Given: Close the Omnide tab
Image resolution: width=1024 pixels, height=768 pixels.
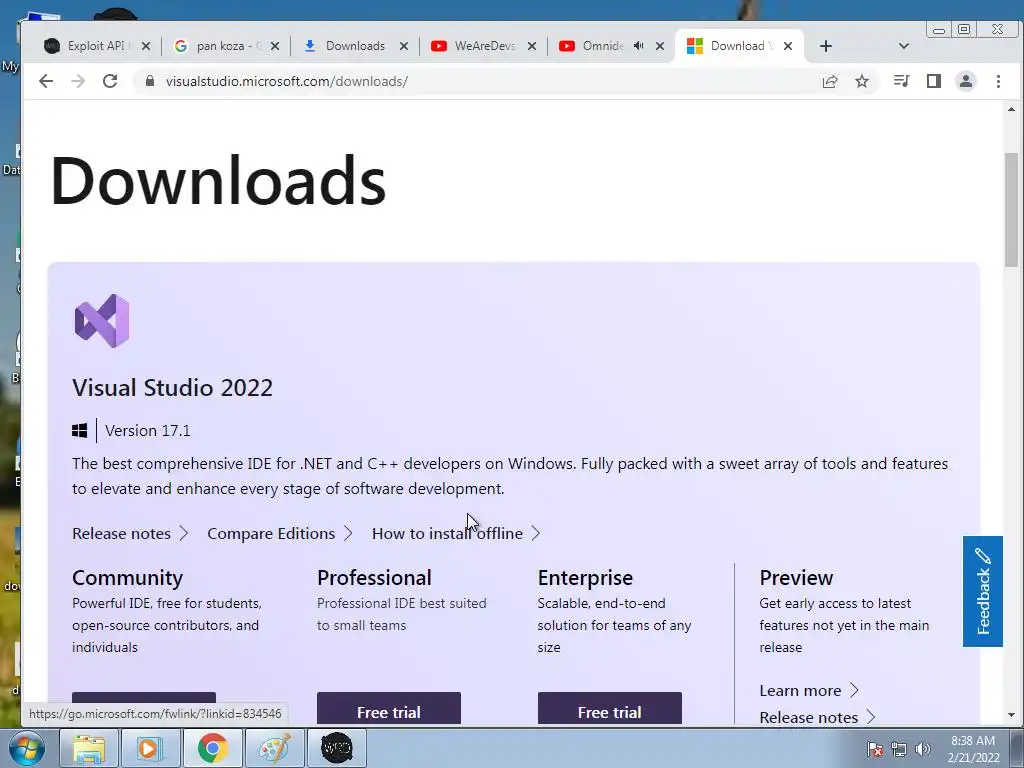Looking at the screenshot, I should click(x=660, y=46).
